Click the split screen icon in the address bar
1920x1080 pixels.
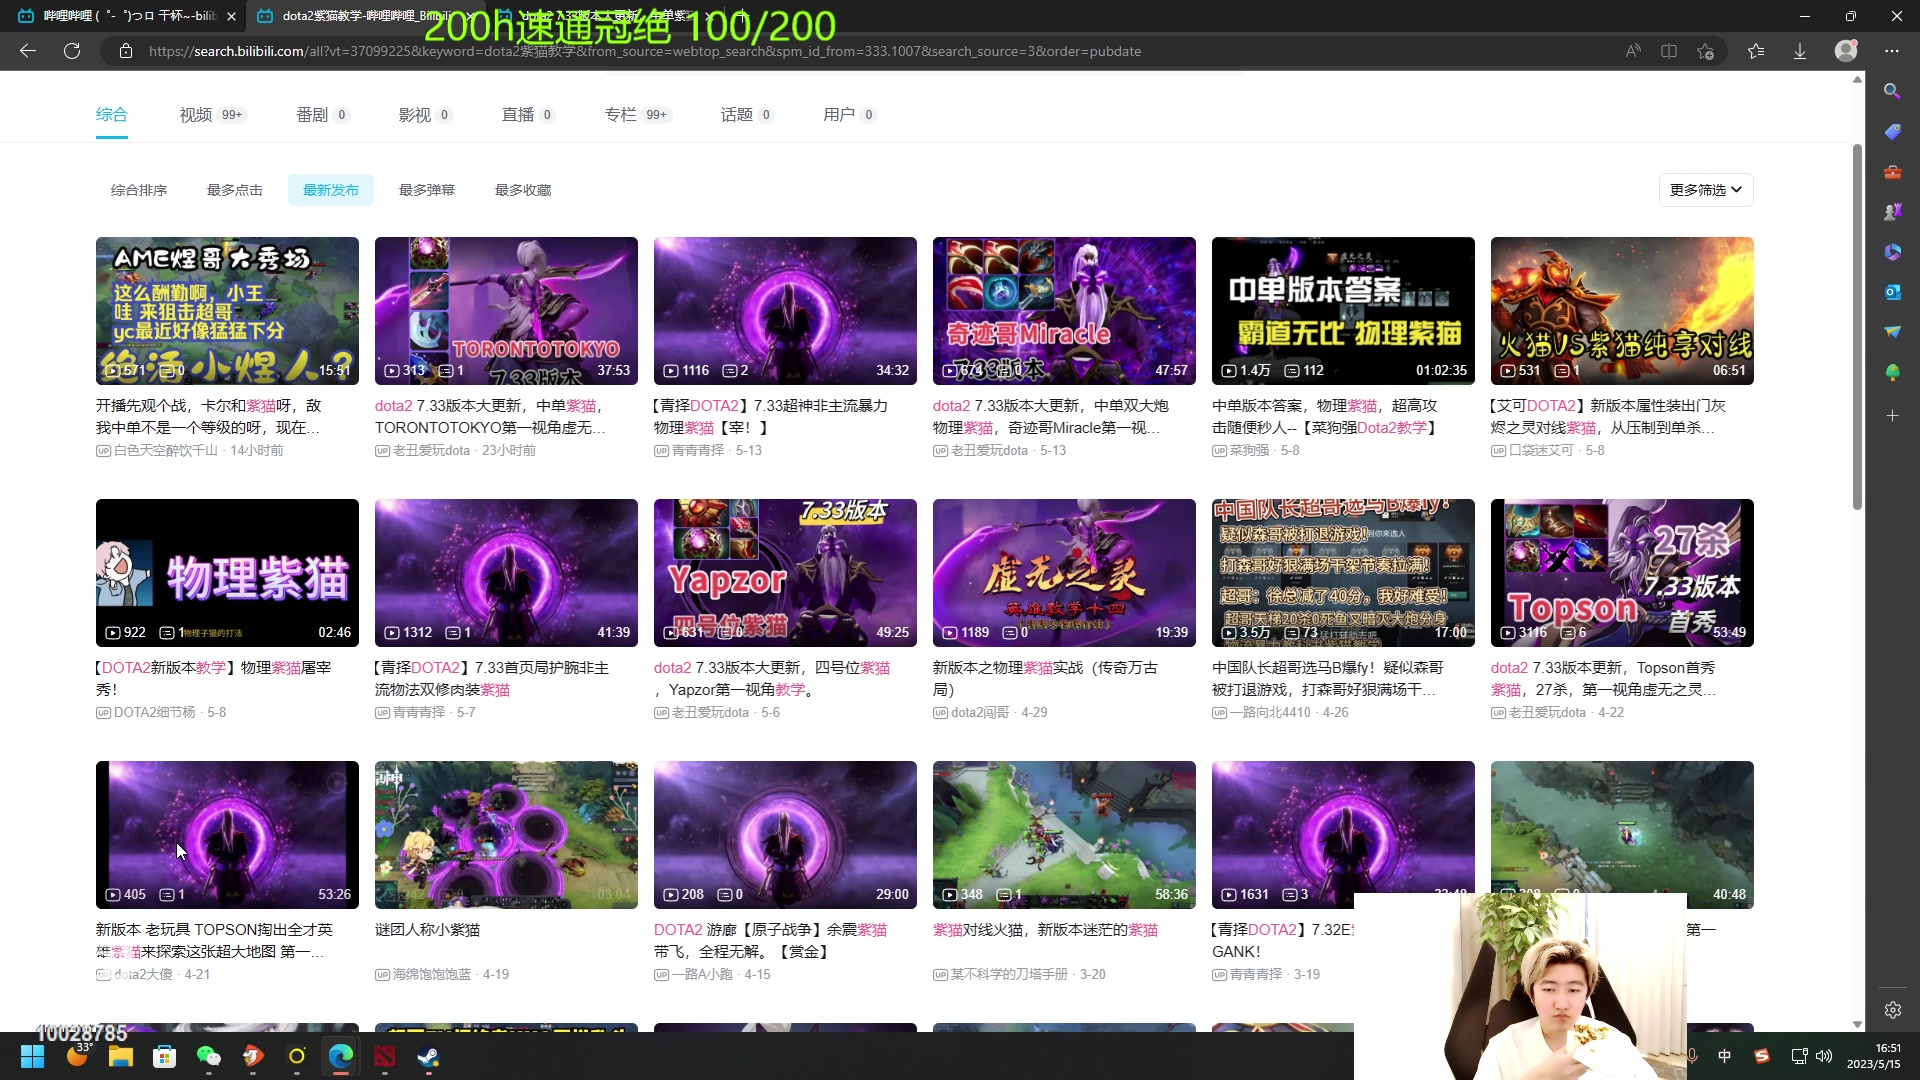[x=1669, y=51]
